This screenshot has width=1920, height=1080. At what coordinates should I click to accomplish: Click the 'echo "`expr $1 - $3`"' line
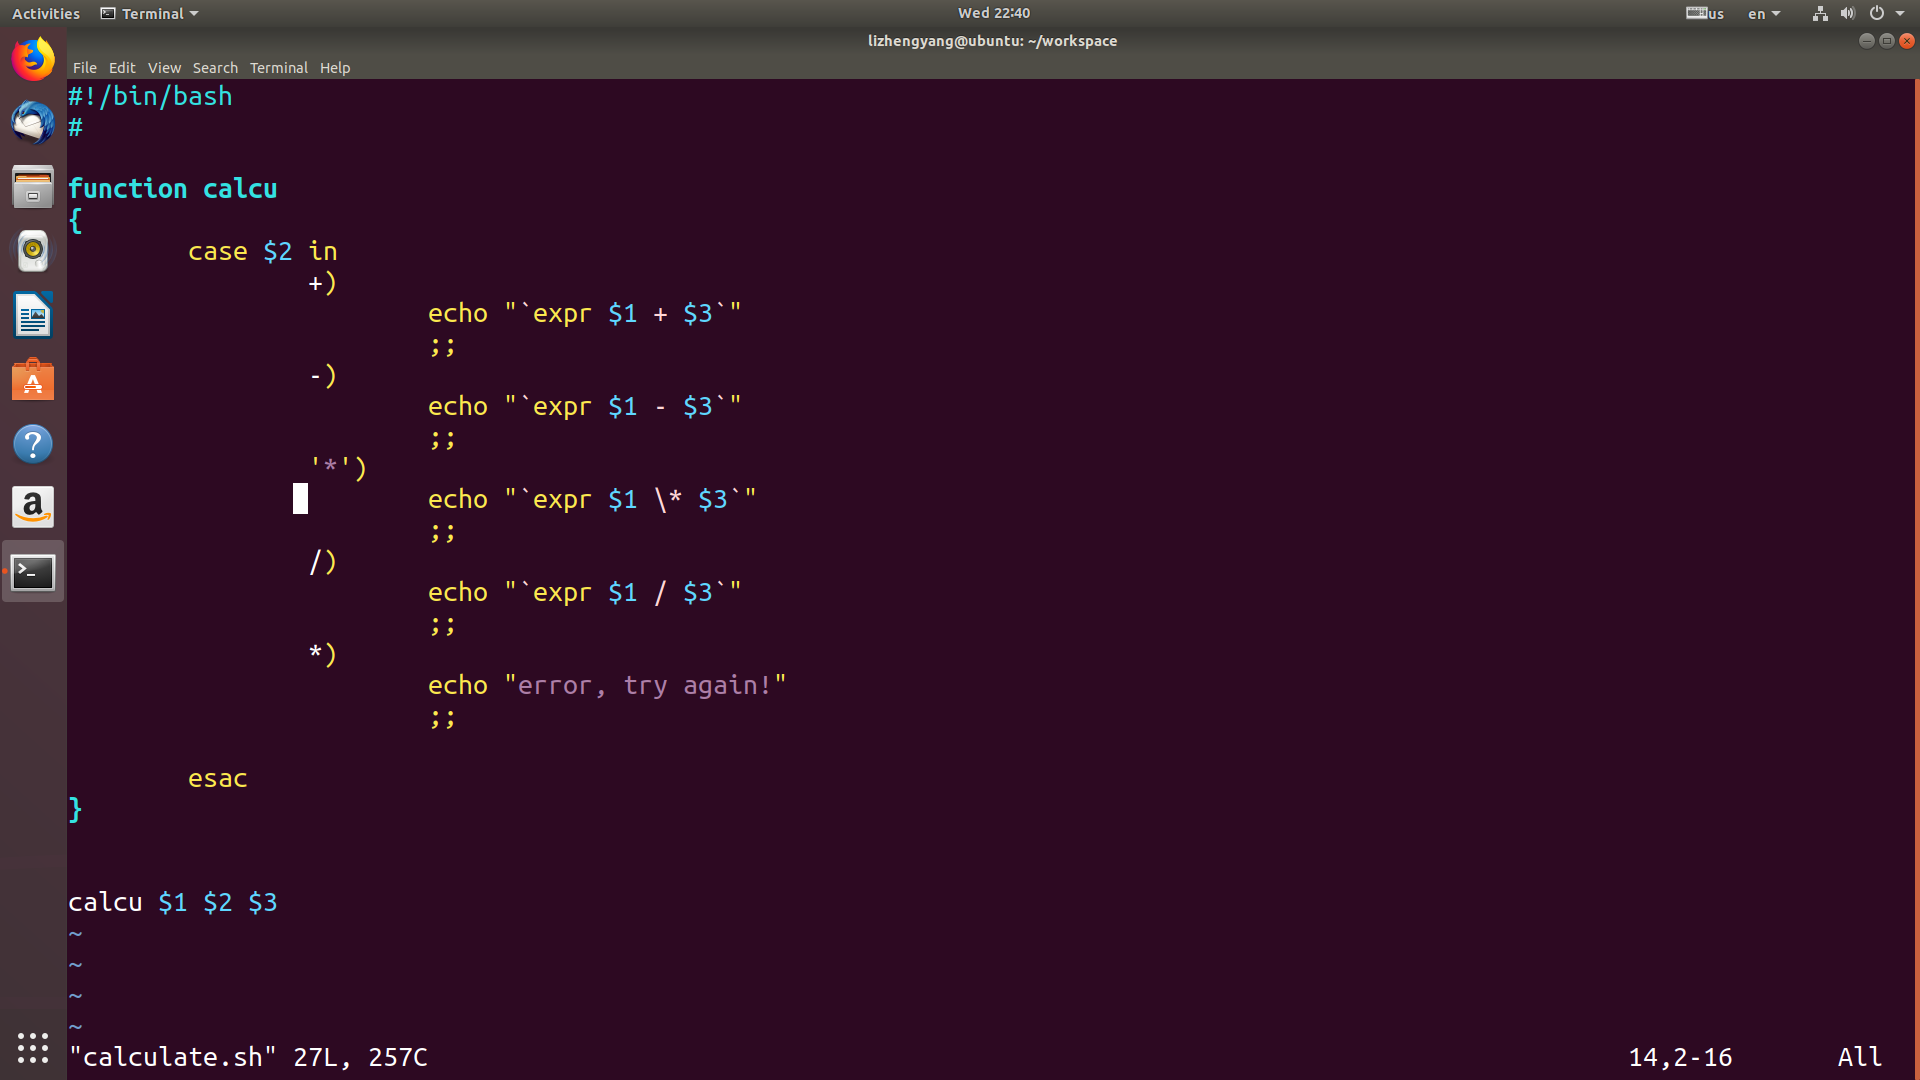[x=585, y=407]
